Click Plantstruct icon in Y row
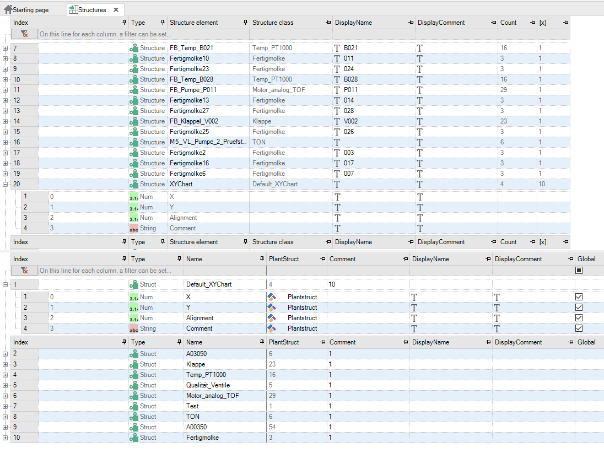This screenshot has height=455, width=604. (x=272, y=307)
